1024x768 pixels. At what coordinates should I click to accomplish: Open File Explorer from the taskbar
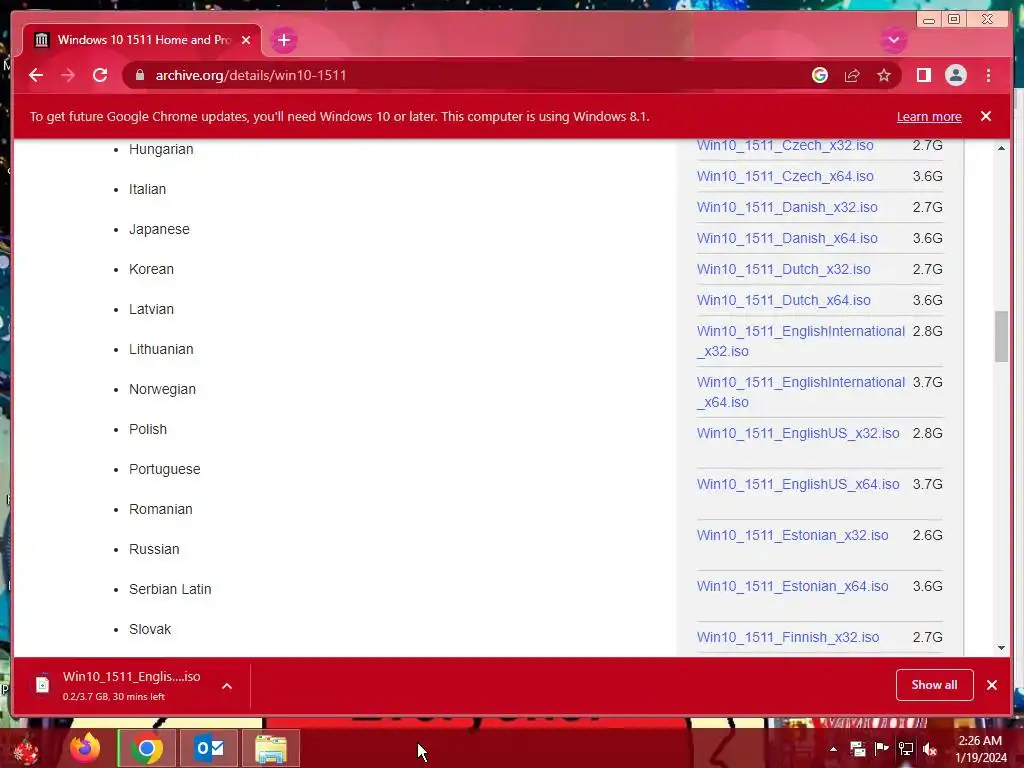click(x=270, y=748)
